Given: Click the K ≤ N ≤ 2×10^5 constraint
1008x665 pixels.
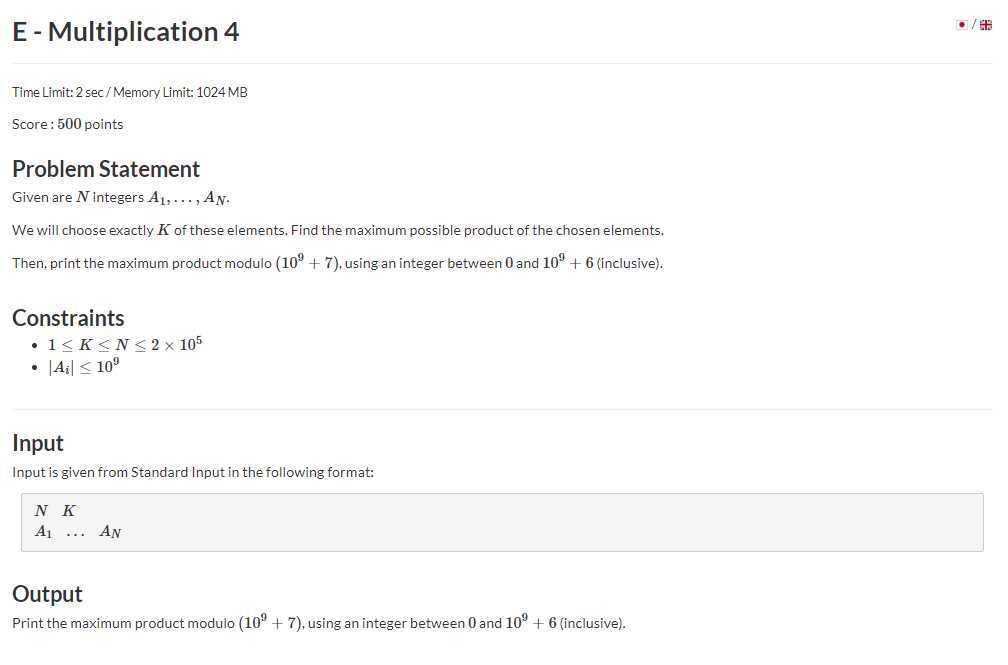Looking at the screenshot, I should [125, 344].
